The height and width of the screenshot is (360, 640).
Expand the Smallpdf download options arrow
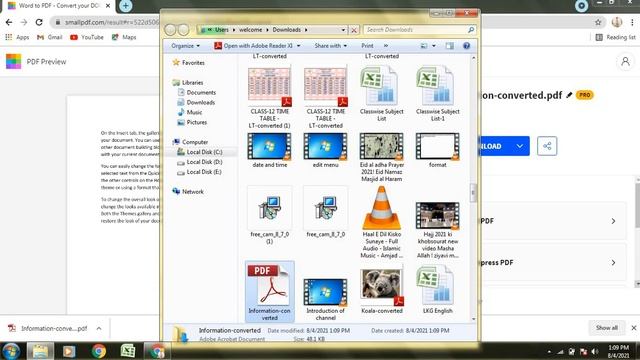tap(520, 146)
